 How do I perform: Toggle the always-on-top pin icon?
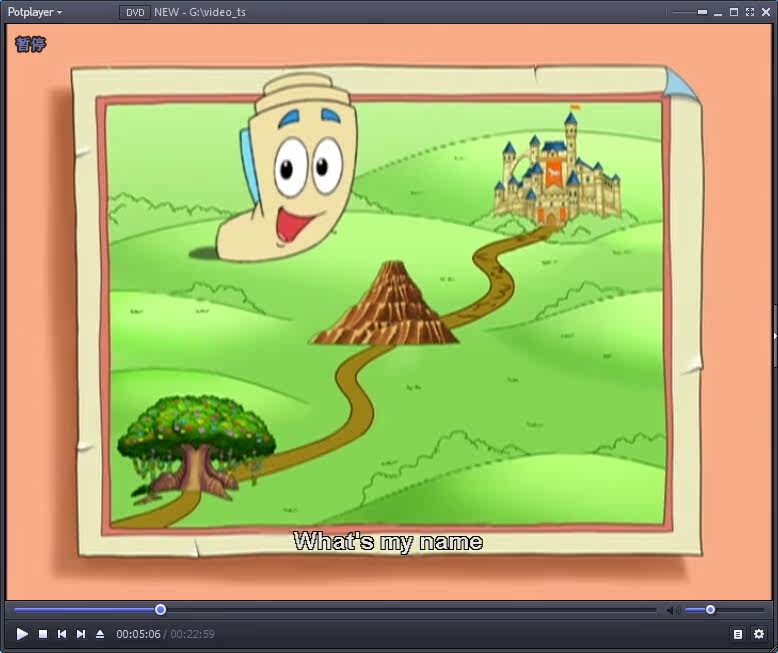(702, 12)
